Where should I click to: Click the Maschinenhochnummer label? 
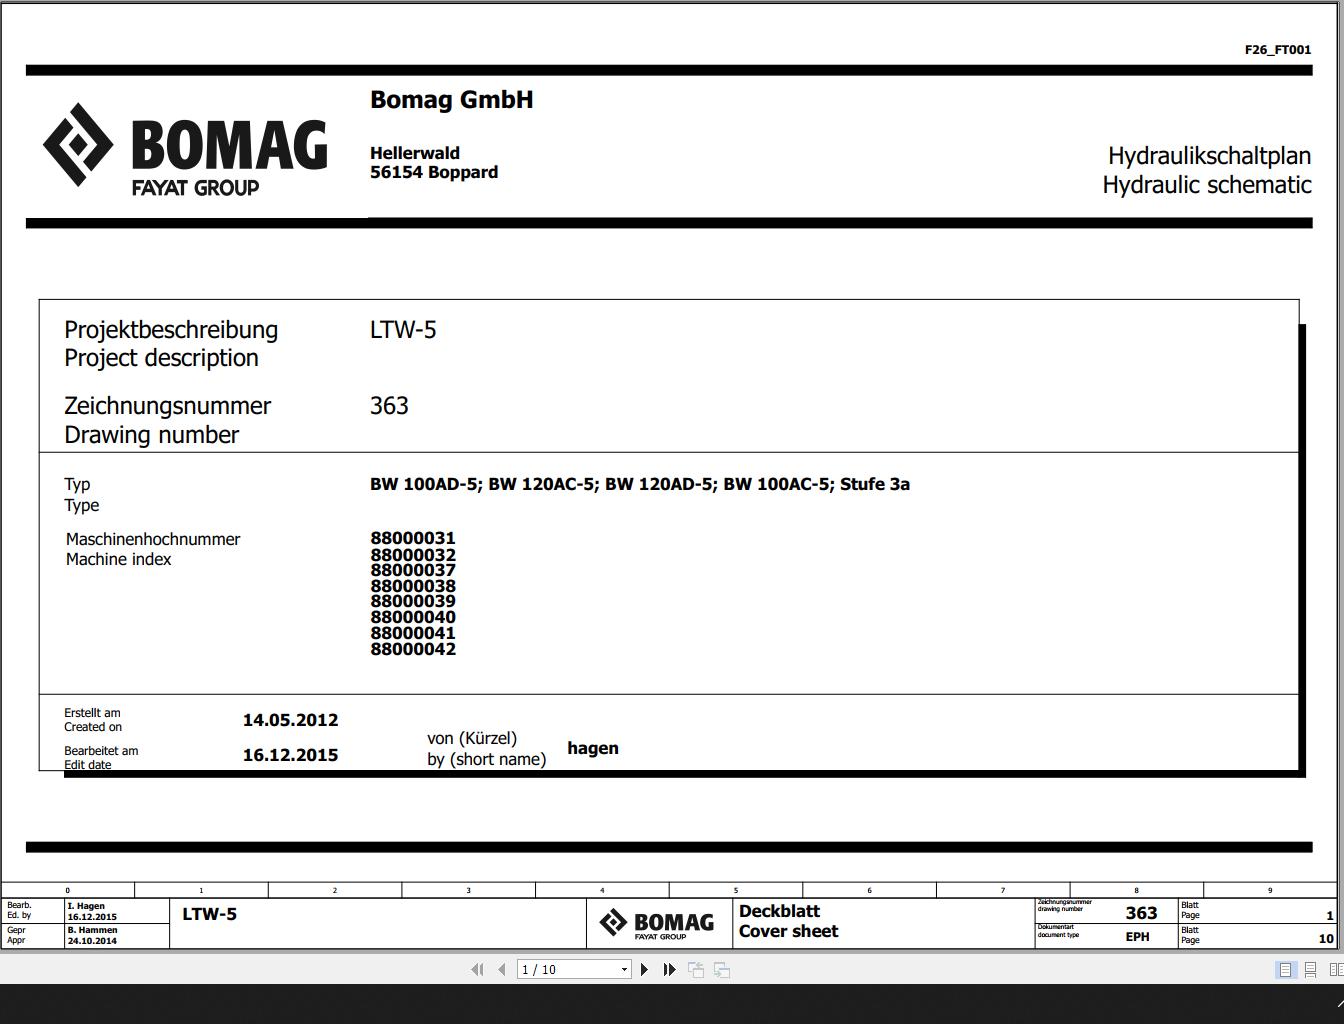tap(153, 539)
